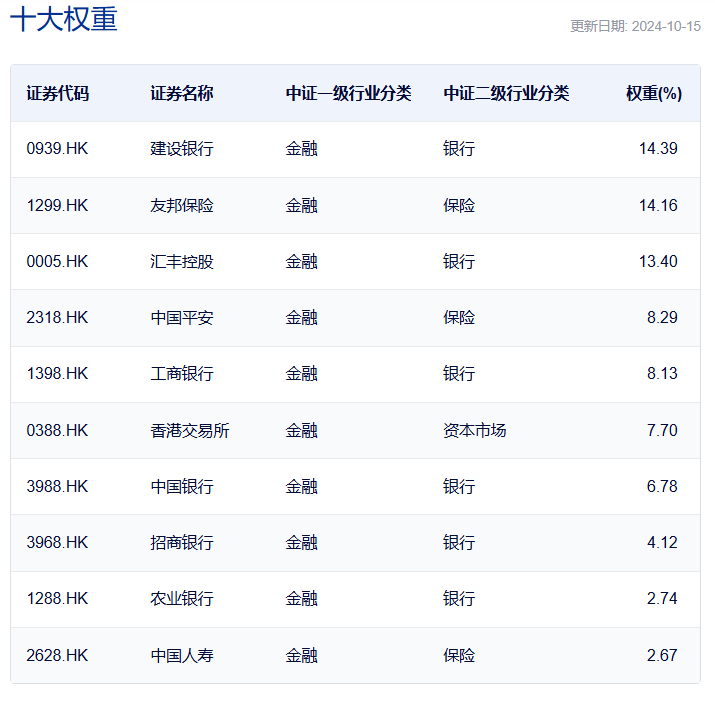Click 银行 in the 招商银行 row
715x701 pixels.
pyautogui.click(x=459, y=543)
